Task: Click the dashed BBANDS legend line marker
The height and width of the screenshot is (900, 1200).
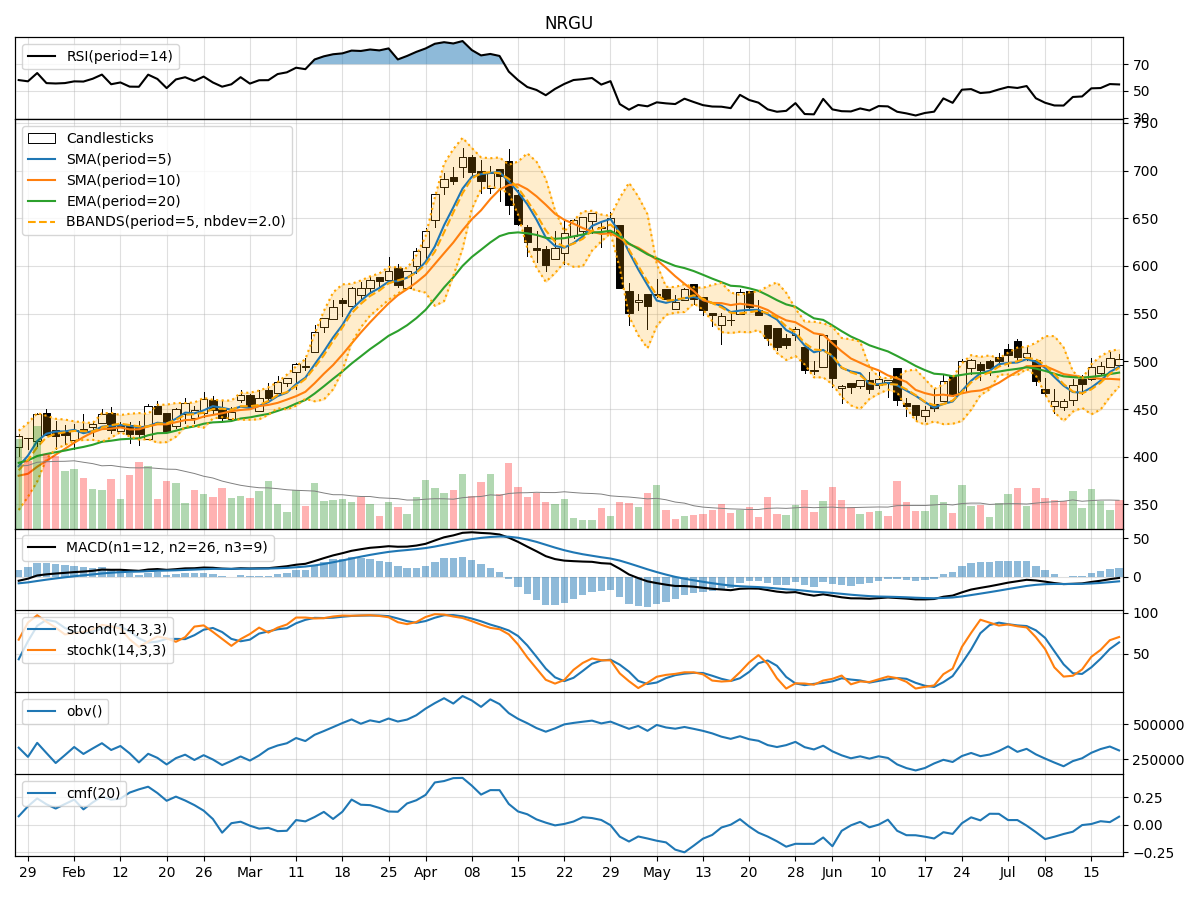Action: (43, 222)
